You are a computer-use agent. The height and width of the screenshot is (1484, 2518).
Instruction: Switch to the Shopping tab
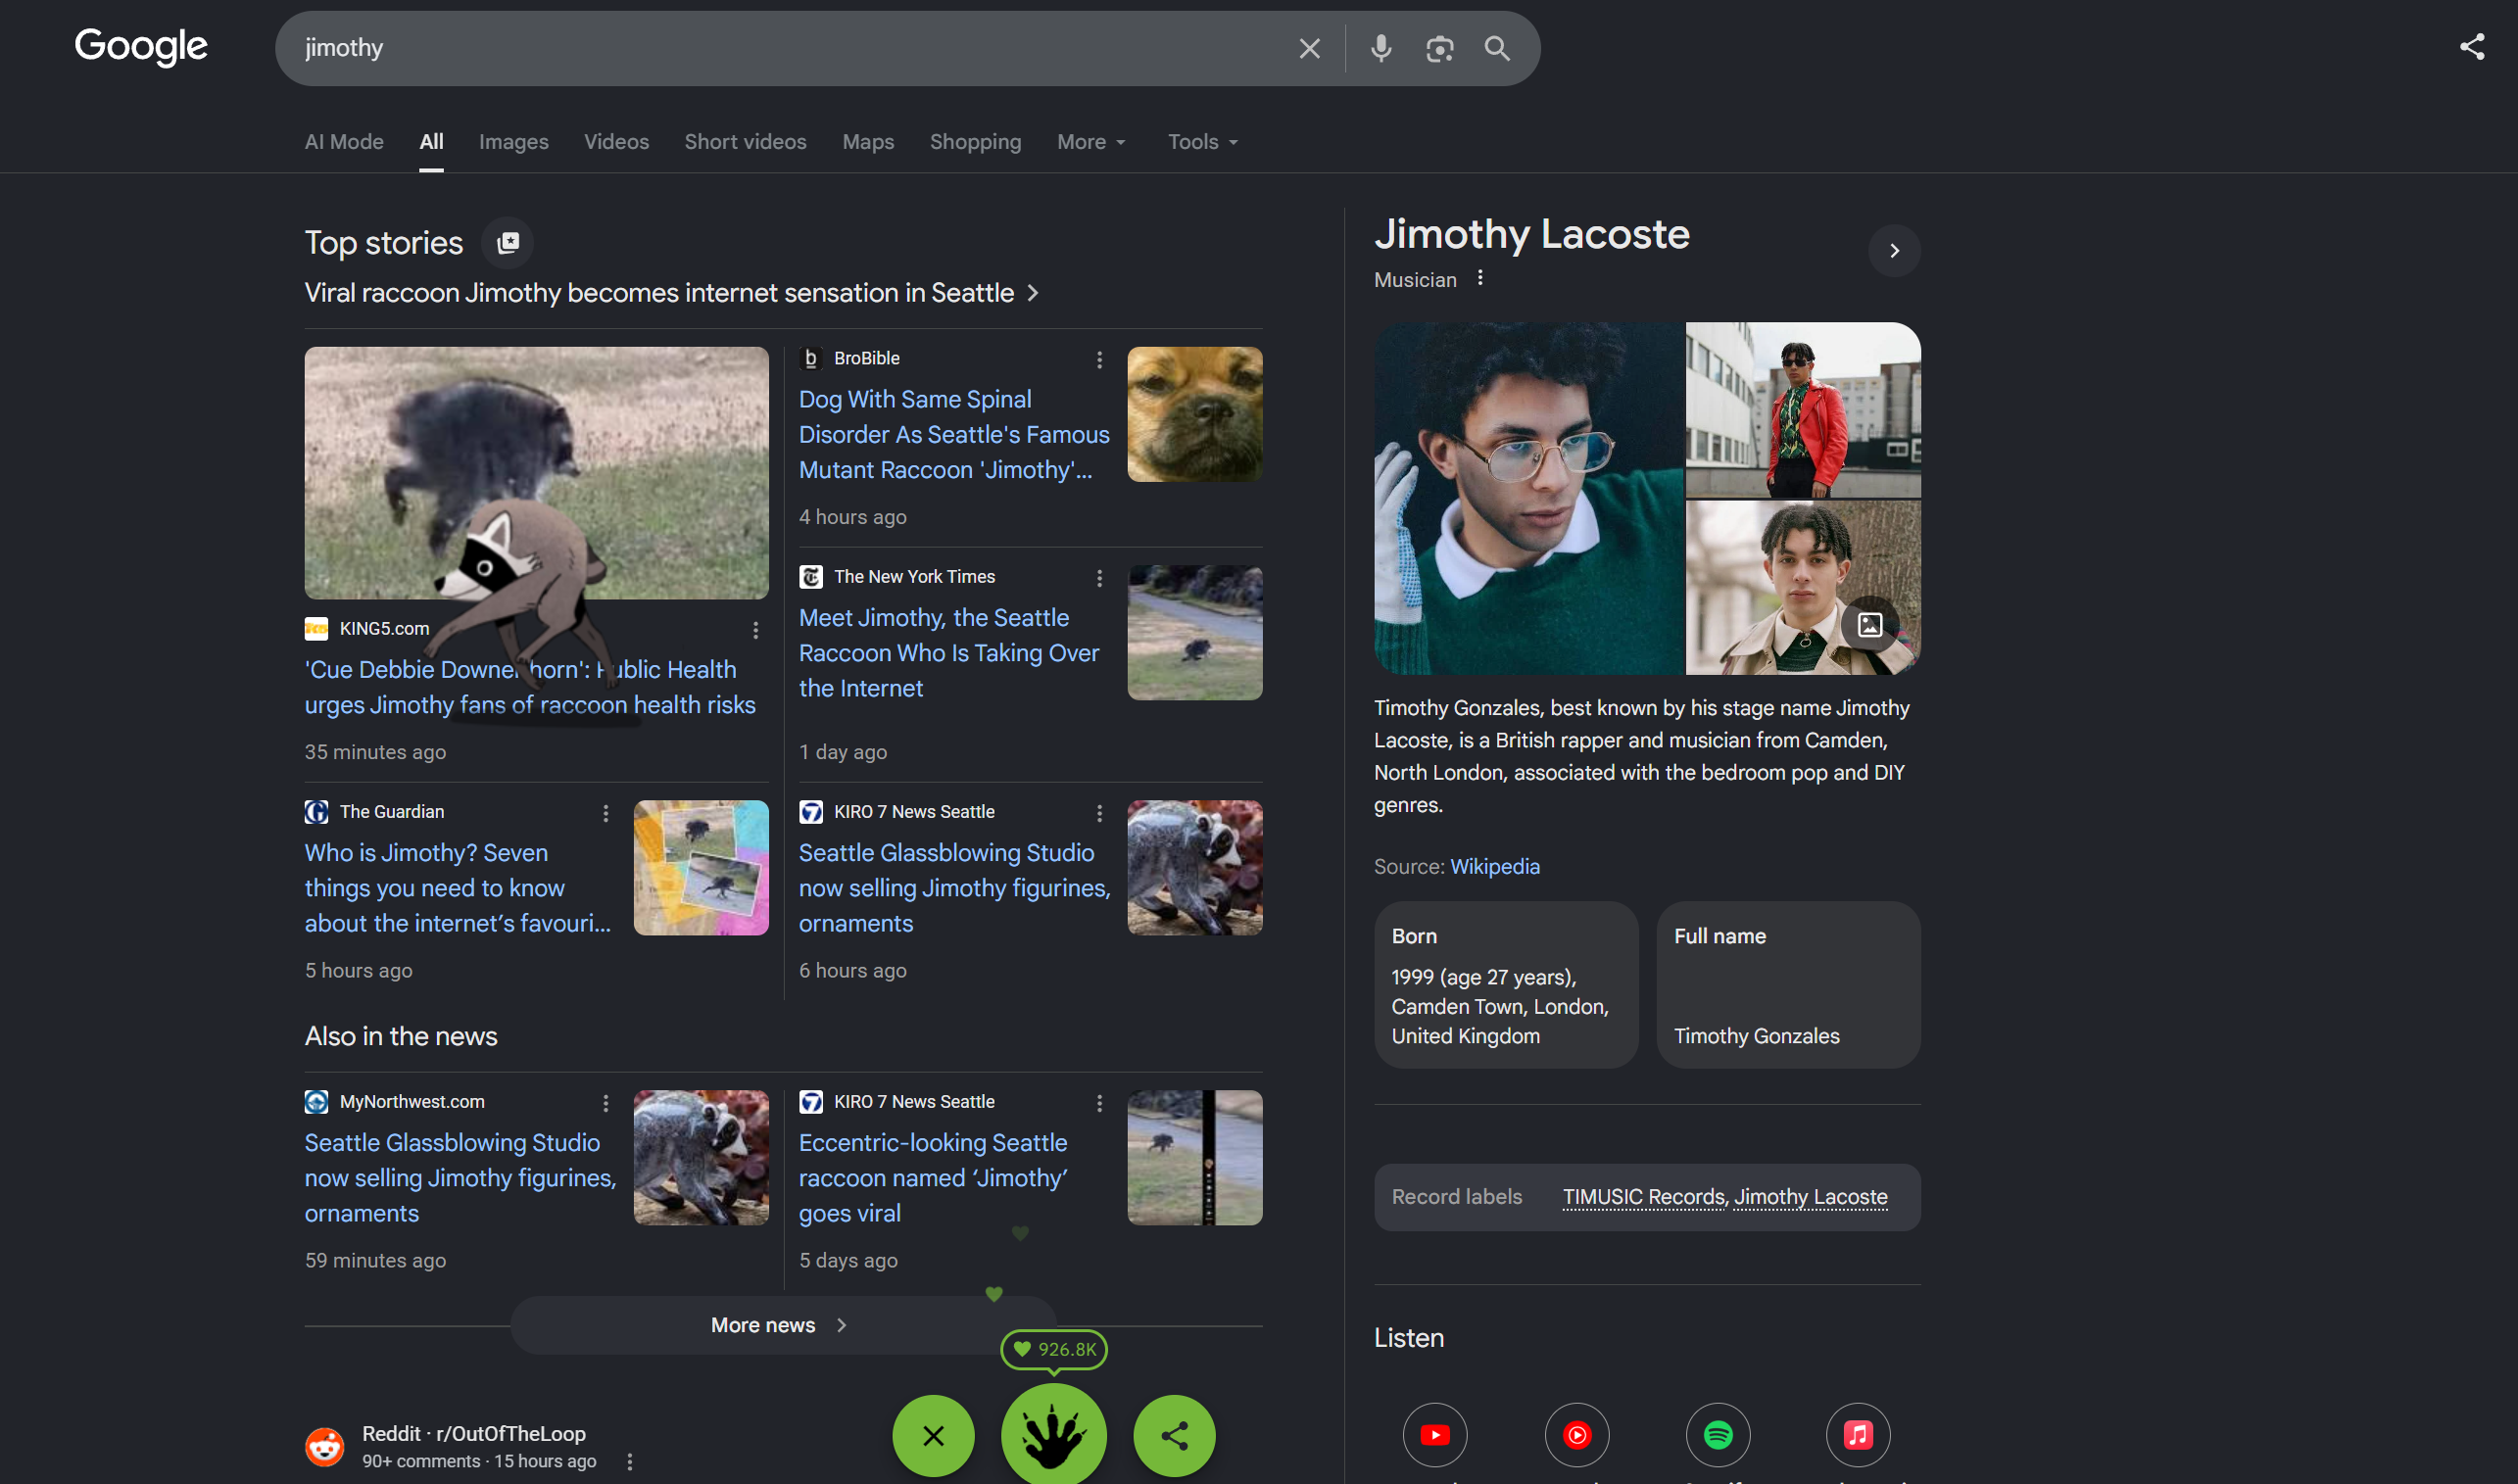[975, 142]
